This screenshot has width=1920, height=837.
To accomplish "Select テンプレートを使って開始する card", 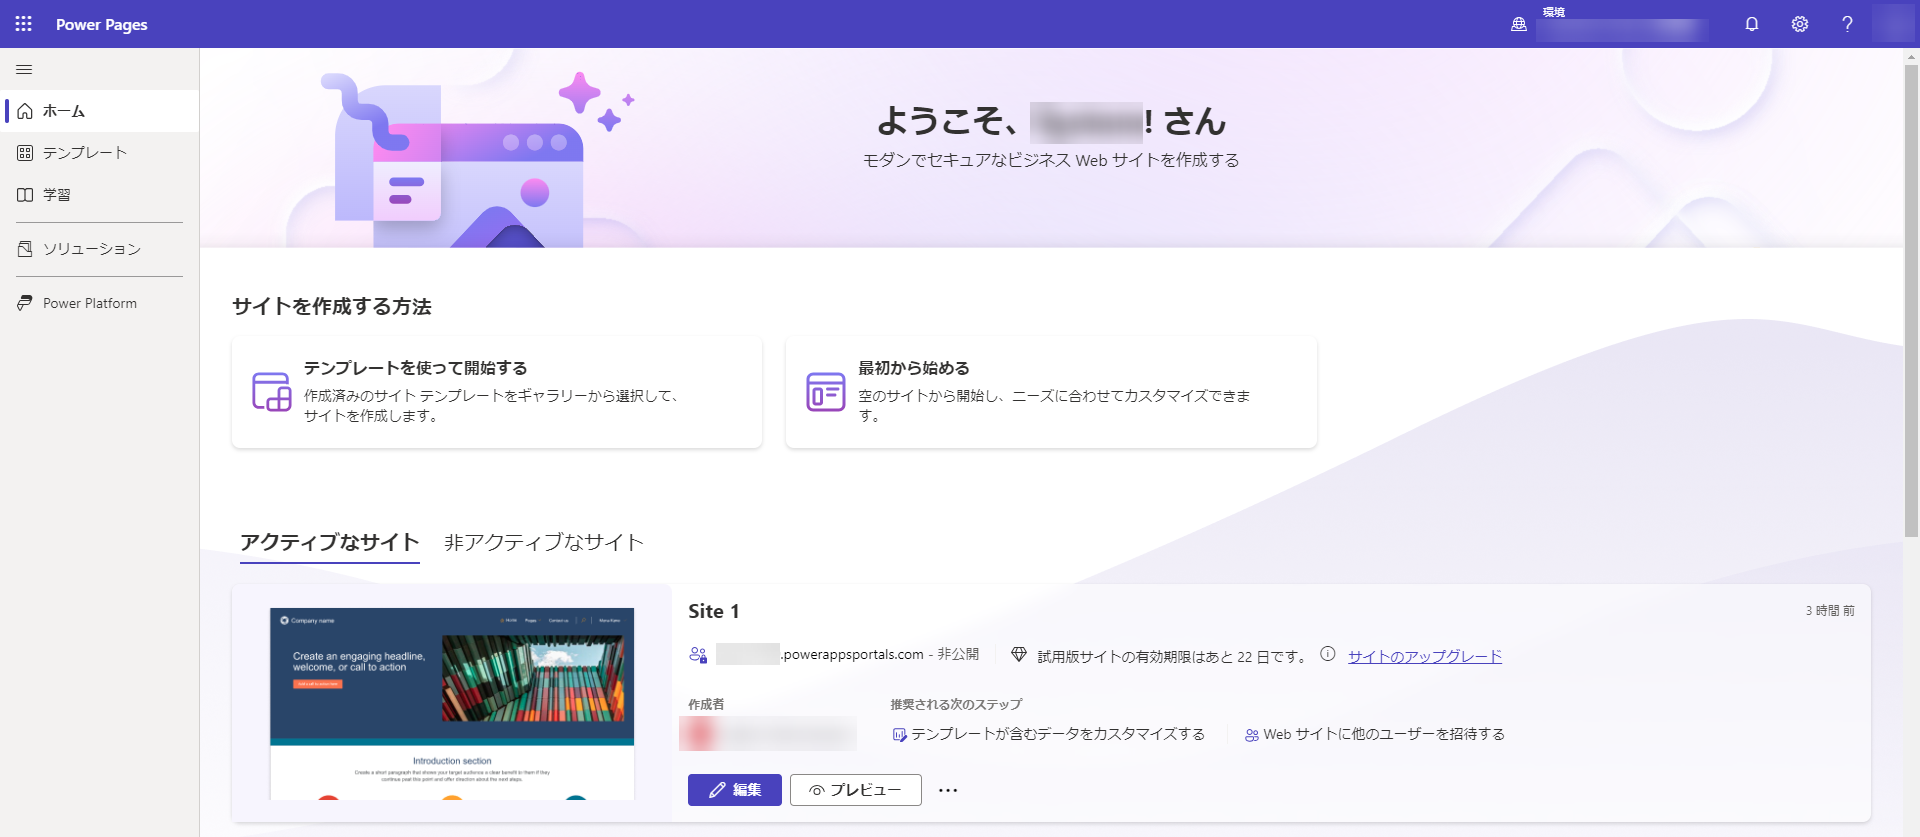I will point(497,392).
